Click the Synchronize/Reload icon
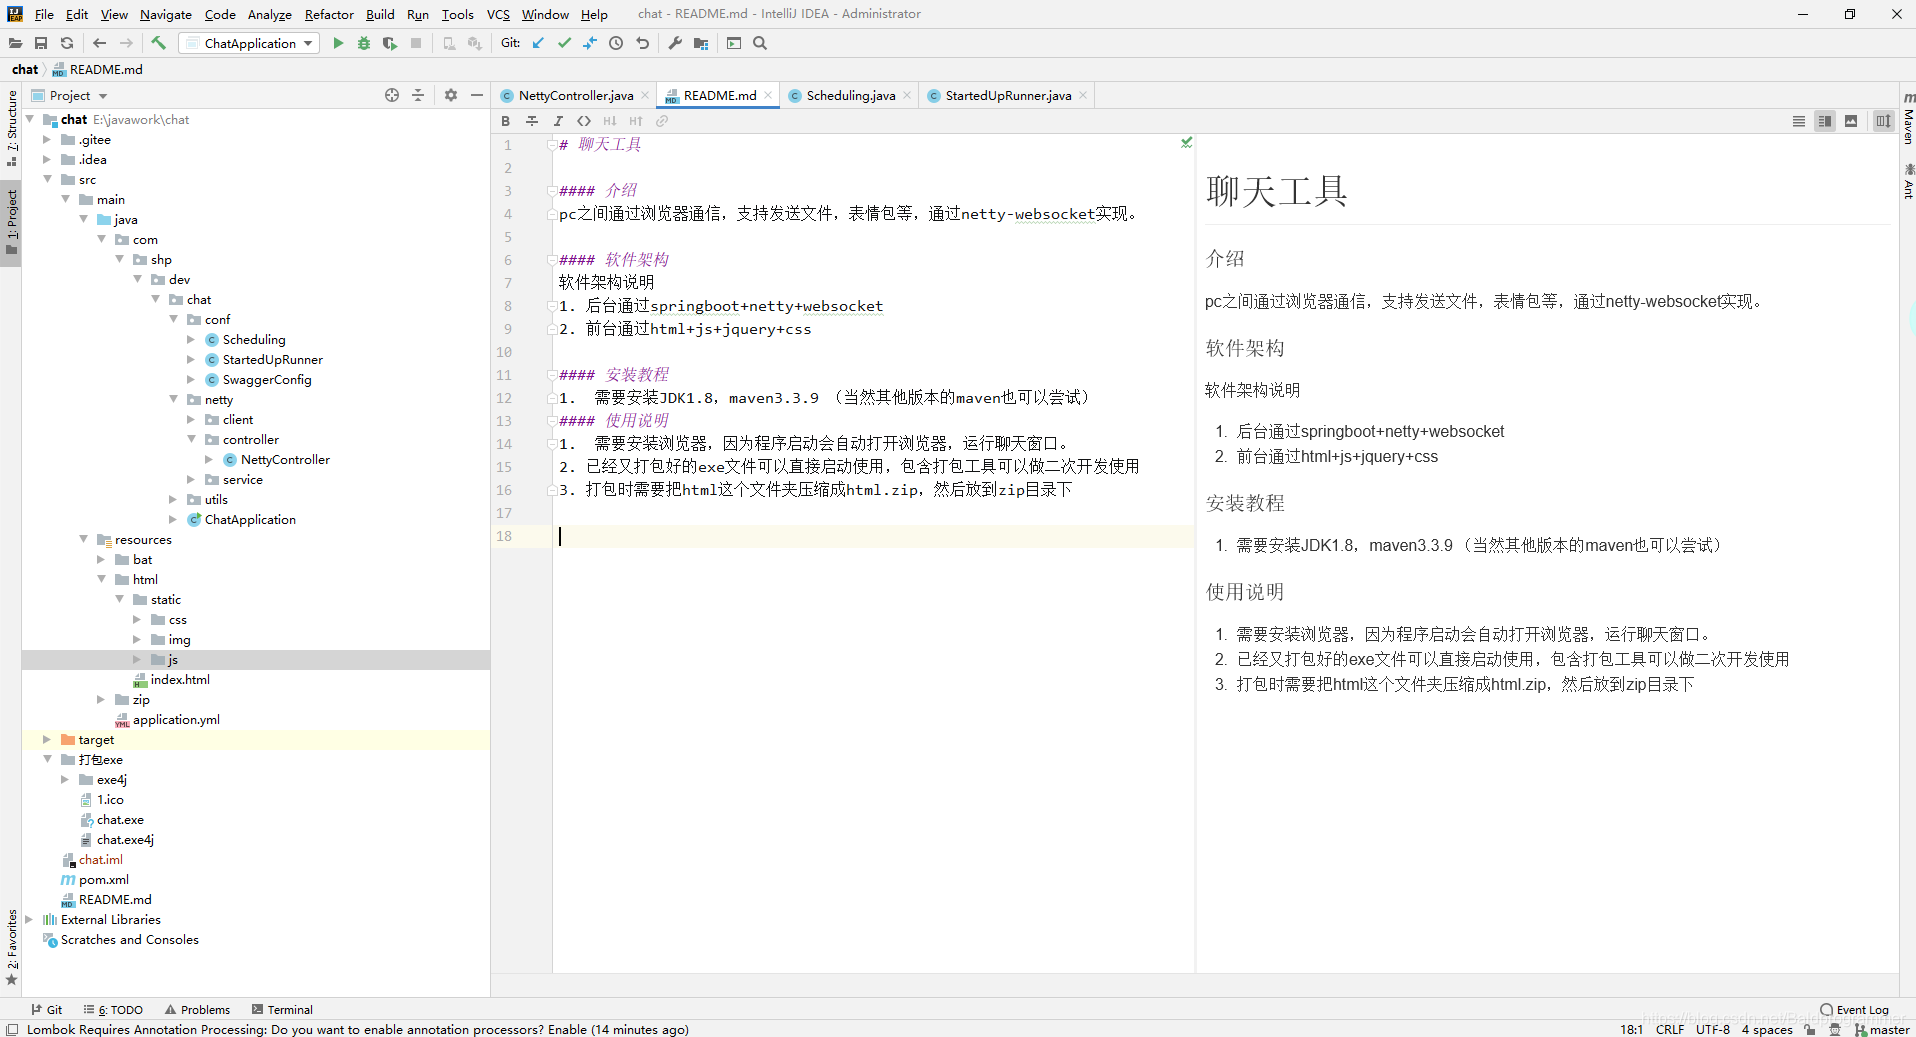This screenshot has width=1916, height=1037. [x=67, y=43]
